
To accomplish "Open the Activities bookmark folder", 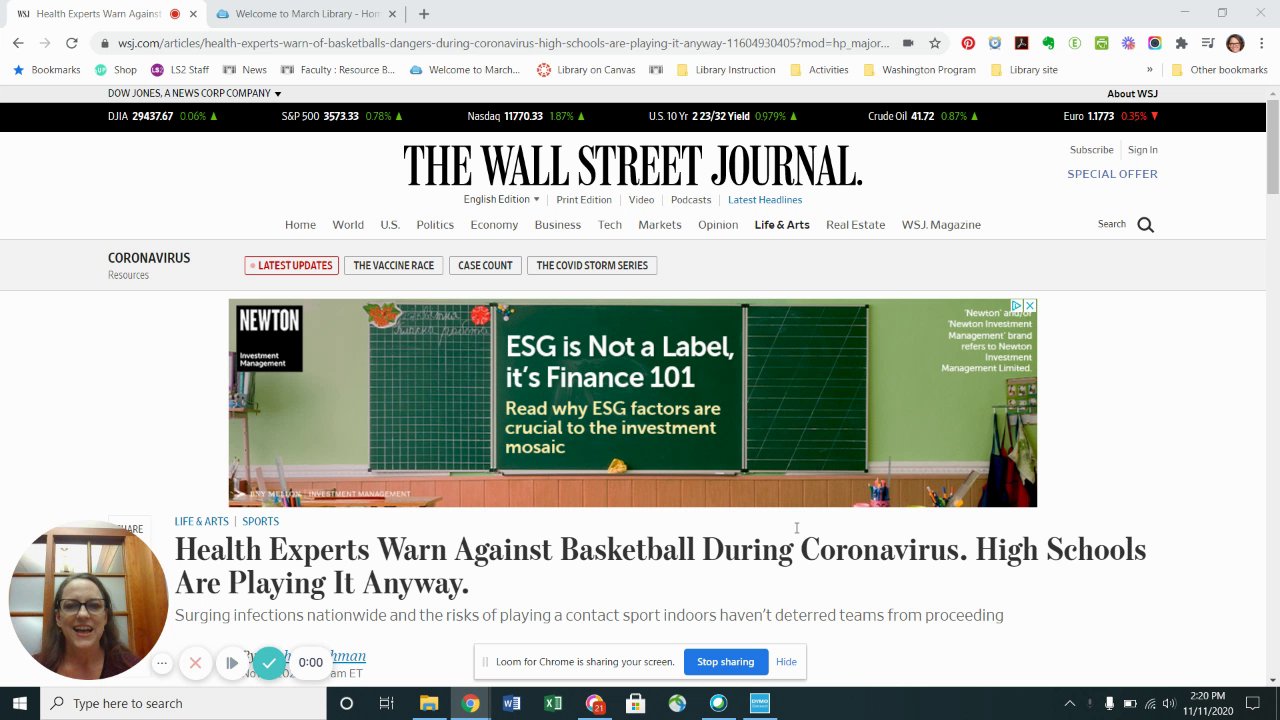I will [x=819, y=70].
